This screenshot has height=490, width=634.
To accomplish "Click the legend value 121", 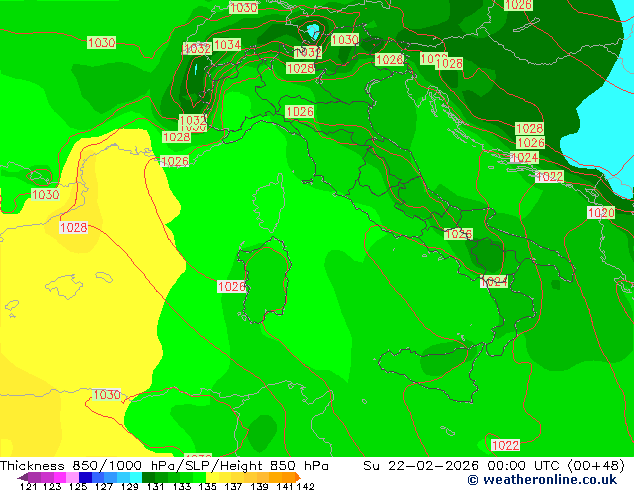I will [x=28, y=486].
